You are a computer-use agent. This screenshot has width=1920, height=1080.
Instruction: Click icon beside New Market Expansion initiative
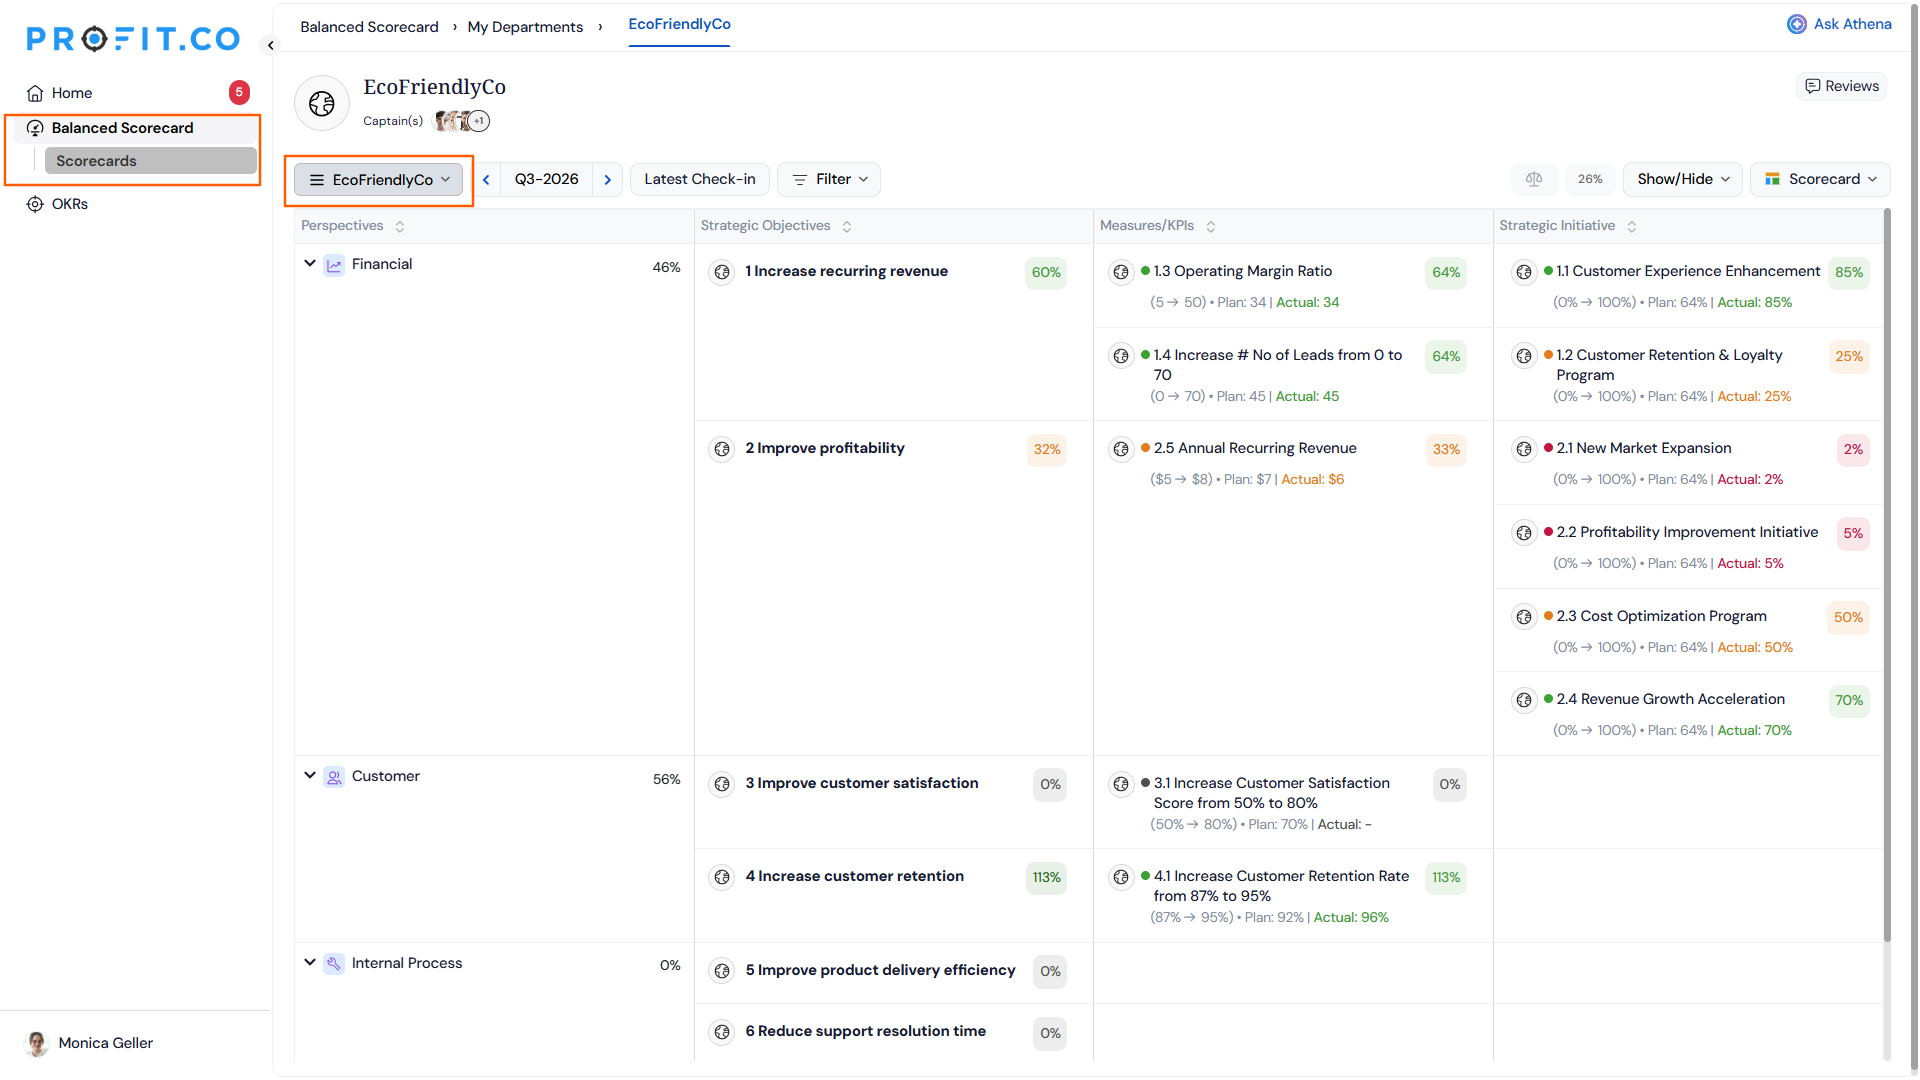pyautogui.click(x=1524, y=449)
